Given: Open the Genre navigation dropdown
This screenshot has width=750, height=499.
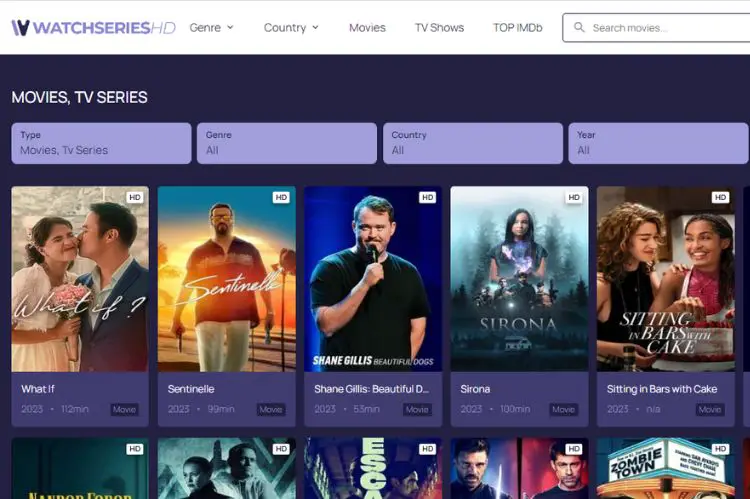Looking at the screenshot, I should pos(211,28).
